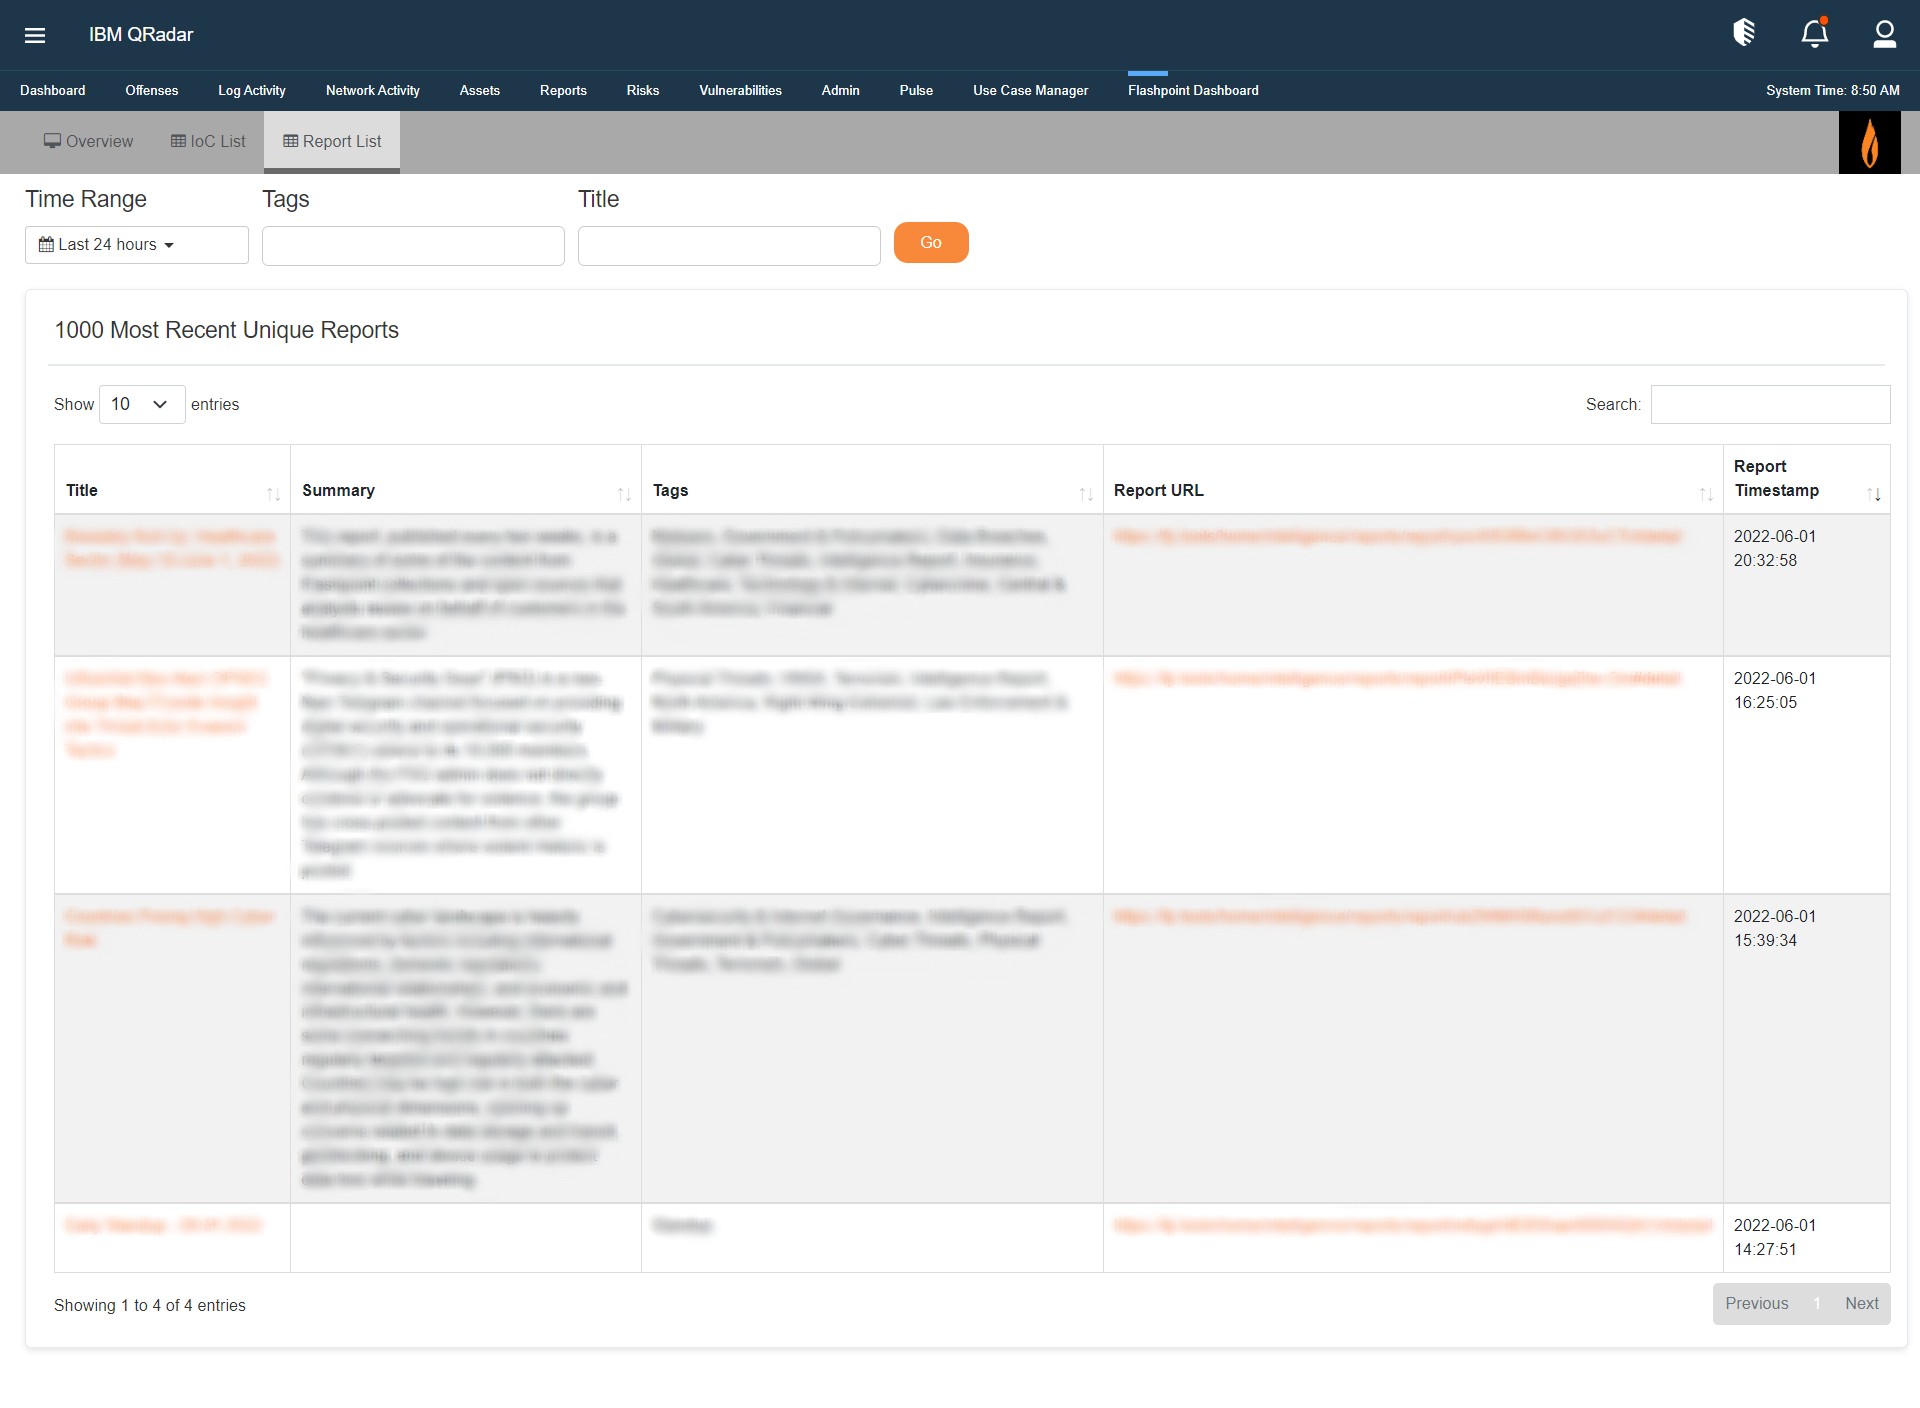Open Use Case Manager
Viewport: 1920px width, 1408px height.
click(x=1030, y=90)
